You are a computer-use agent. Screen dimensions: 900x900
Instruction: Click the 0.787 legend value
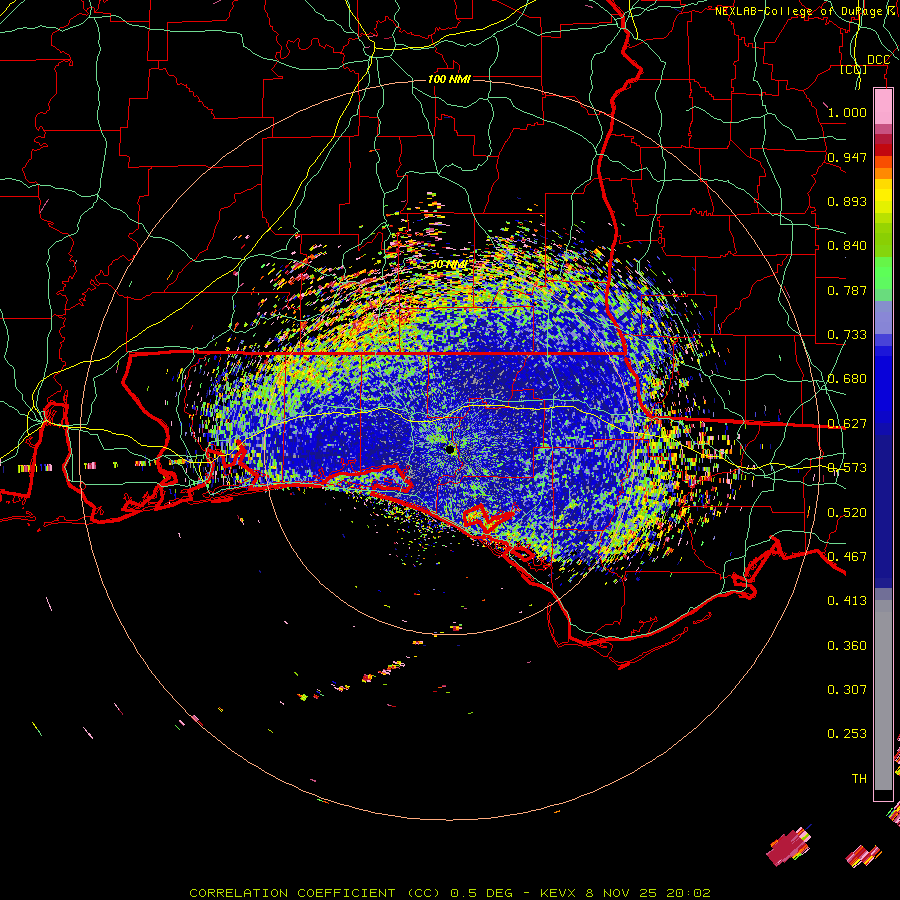click(847, 290)
